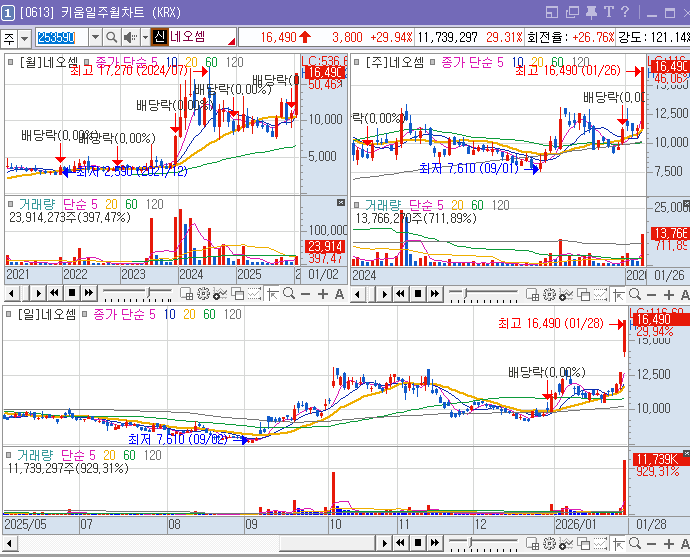Click daily chart overlay windows icon
This screenshot has width=690, height=557.
(x=584, y=544)
